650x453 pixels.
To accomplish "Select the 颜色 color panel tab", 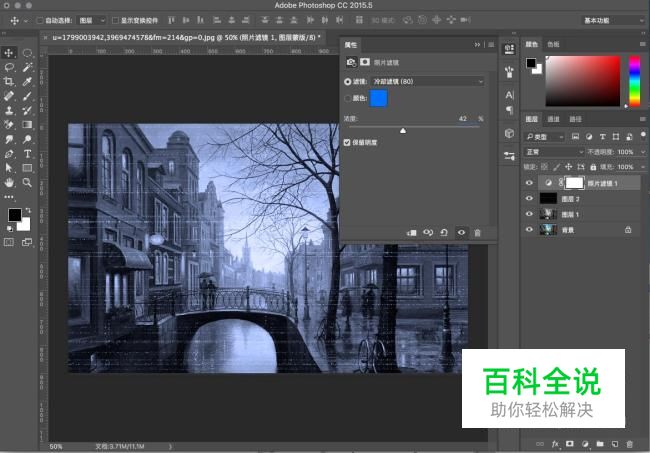I will [x=532, y=44].
